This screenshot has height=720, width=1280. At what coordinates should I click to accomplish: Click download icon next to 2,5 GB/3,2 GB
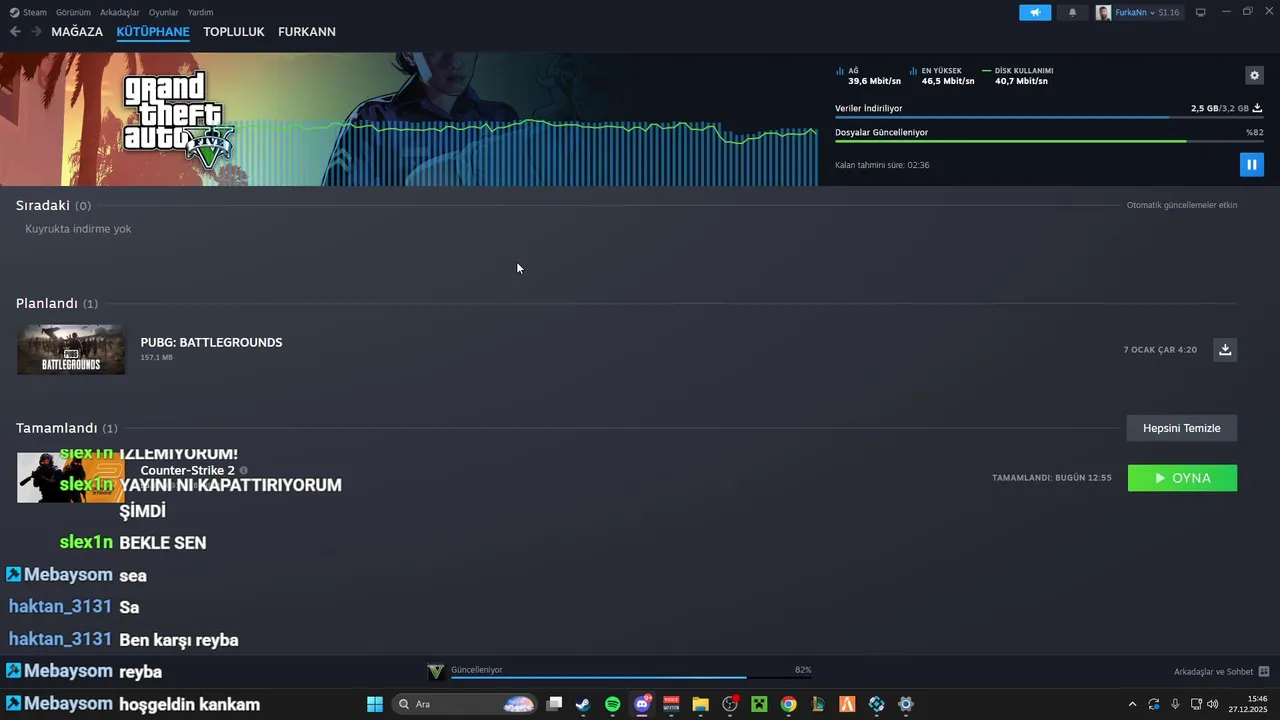point(1257,108)
